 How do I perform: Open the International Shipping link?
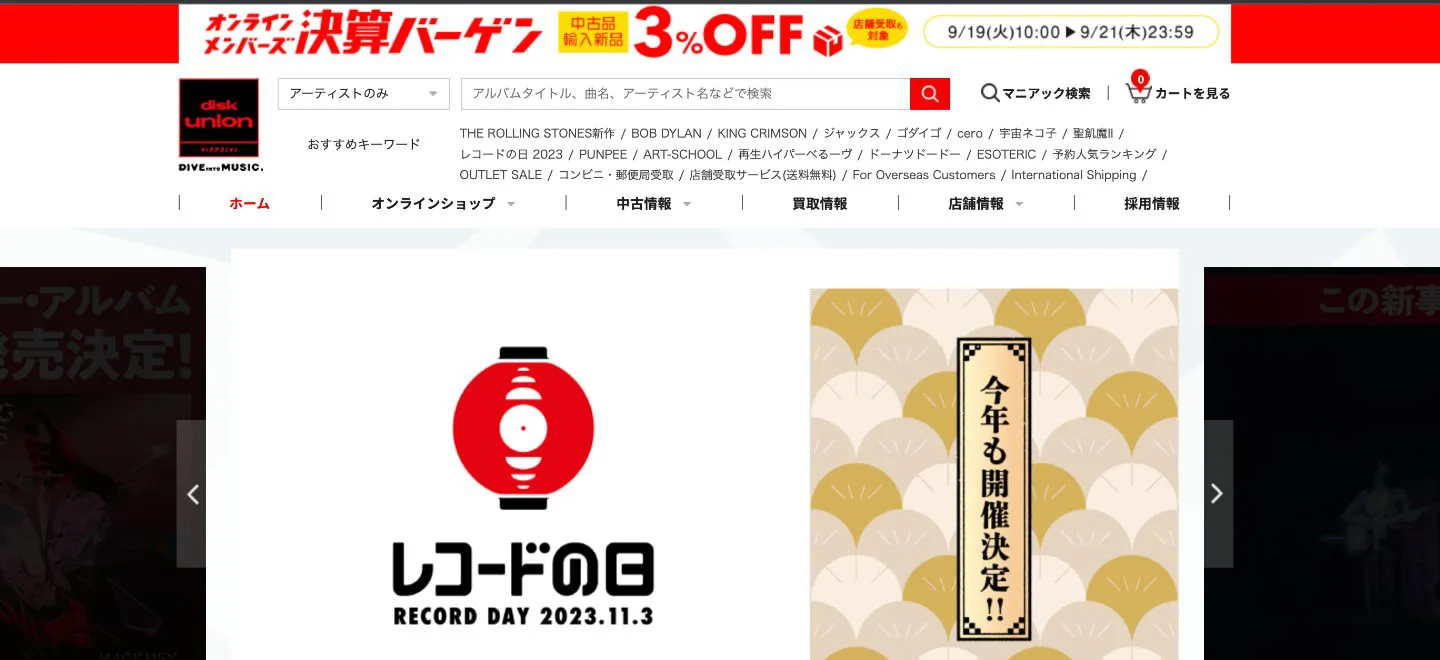(1073, 175)
